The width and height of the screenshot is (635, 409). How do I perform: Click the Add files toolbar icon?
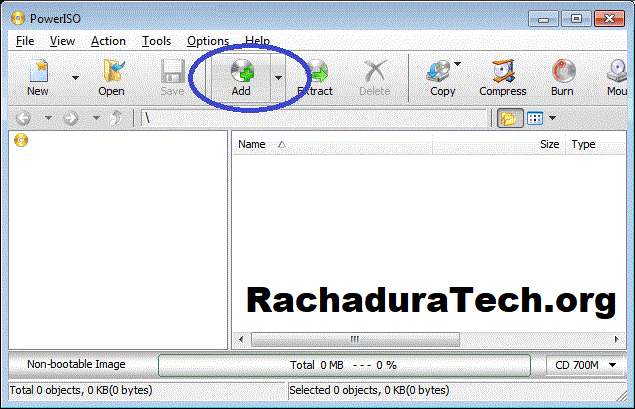click(x=242, y=71)
